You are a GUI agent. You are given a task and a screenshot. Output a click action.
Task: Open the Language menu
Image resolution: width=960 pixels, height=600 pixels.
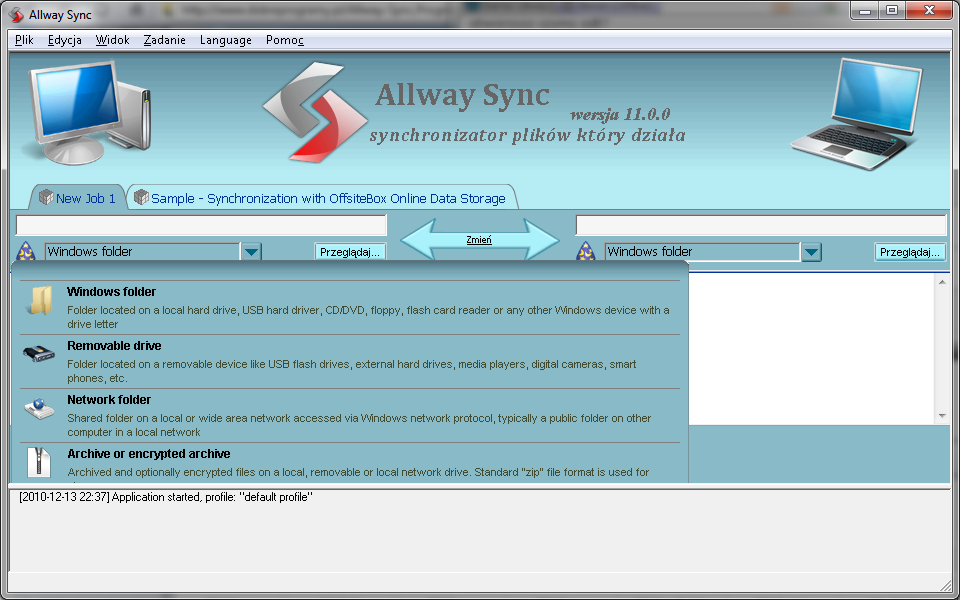(226, 40)
